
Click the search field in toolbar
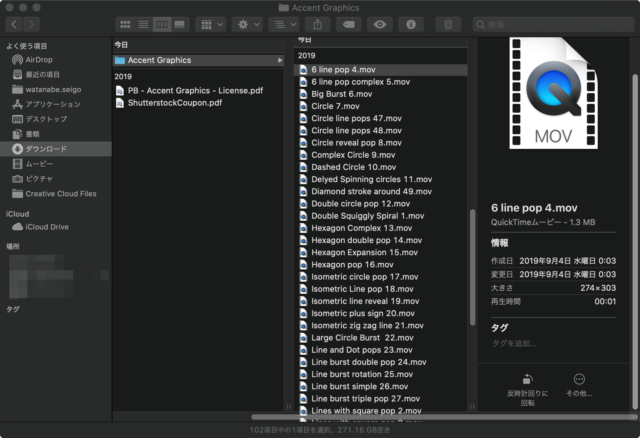pyautogui.click(x=553, y=24)
